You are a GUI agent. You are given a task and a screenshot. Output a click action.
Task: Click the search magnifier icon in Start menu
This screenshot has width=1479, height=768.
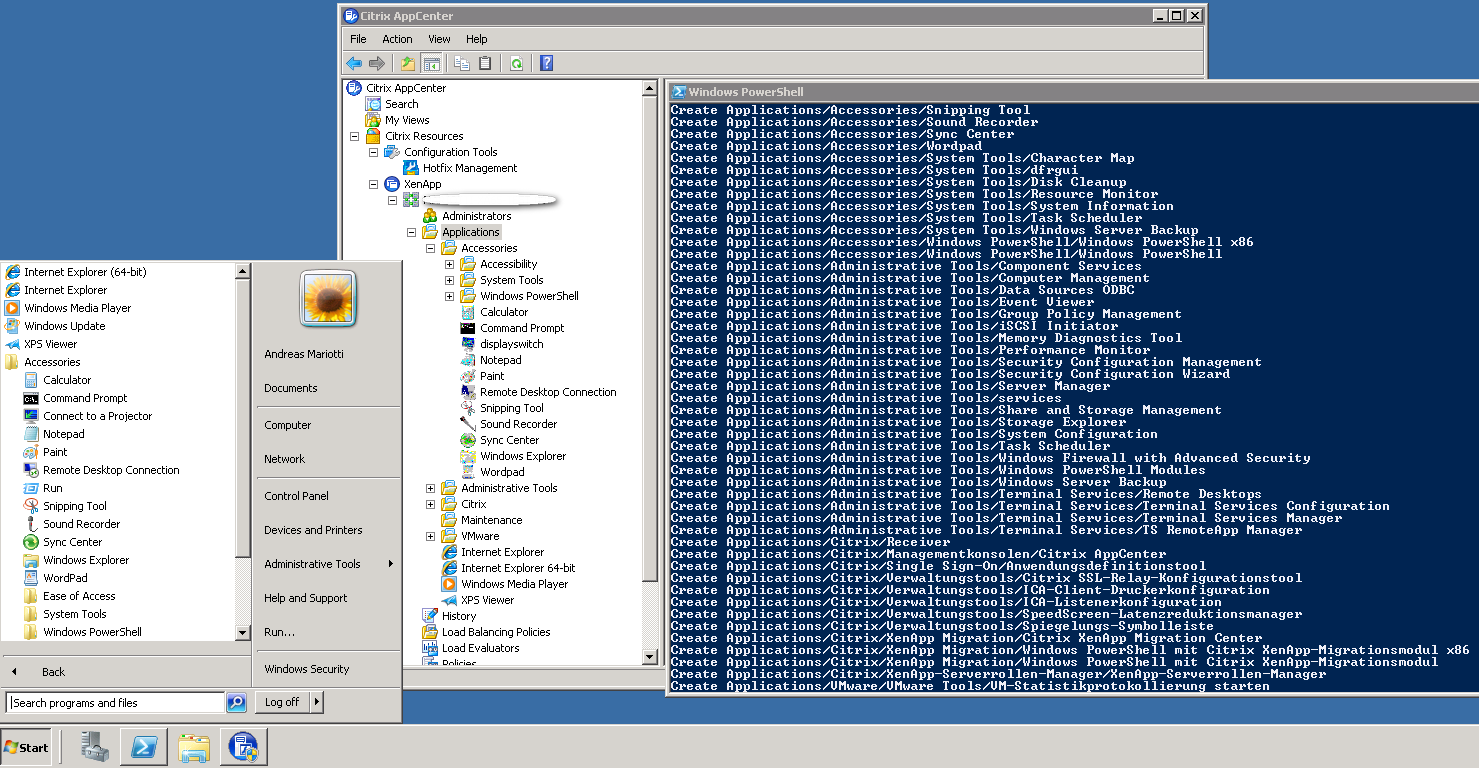coord(236,702)
